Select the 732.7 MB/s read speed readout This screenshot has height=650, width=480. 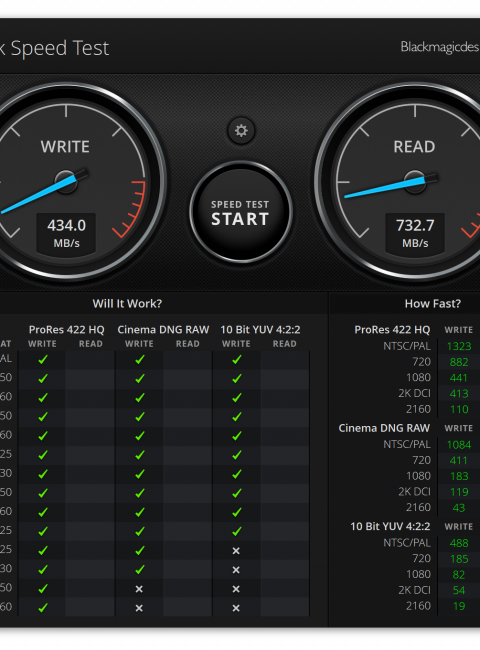(x=415, y=233)
